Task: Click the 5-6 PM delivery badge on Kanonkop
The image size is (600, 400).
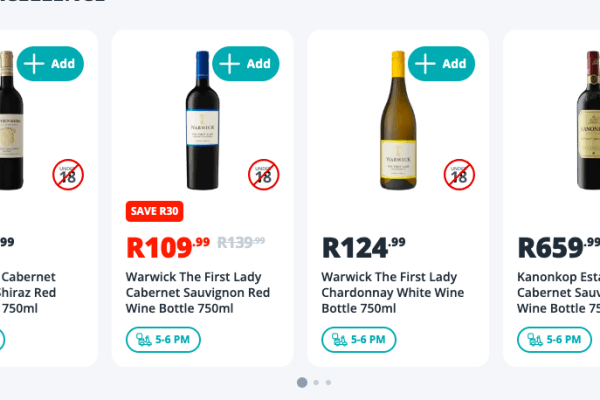Action: click(x=554, y=340)
